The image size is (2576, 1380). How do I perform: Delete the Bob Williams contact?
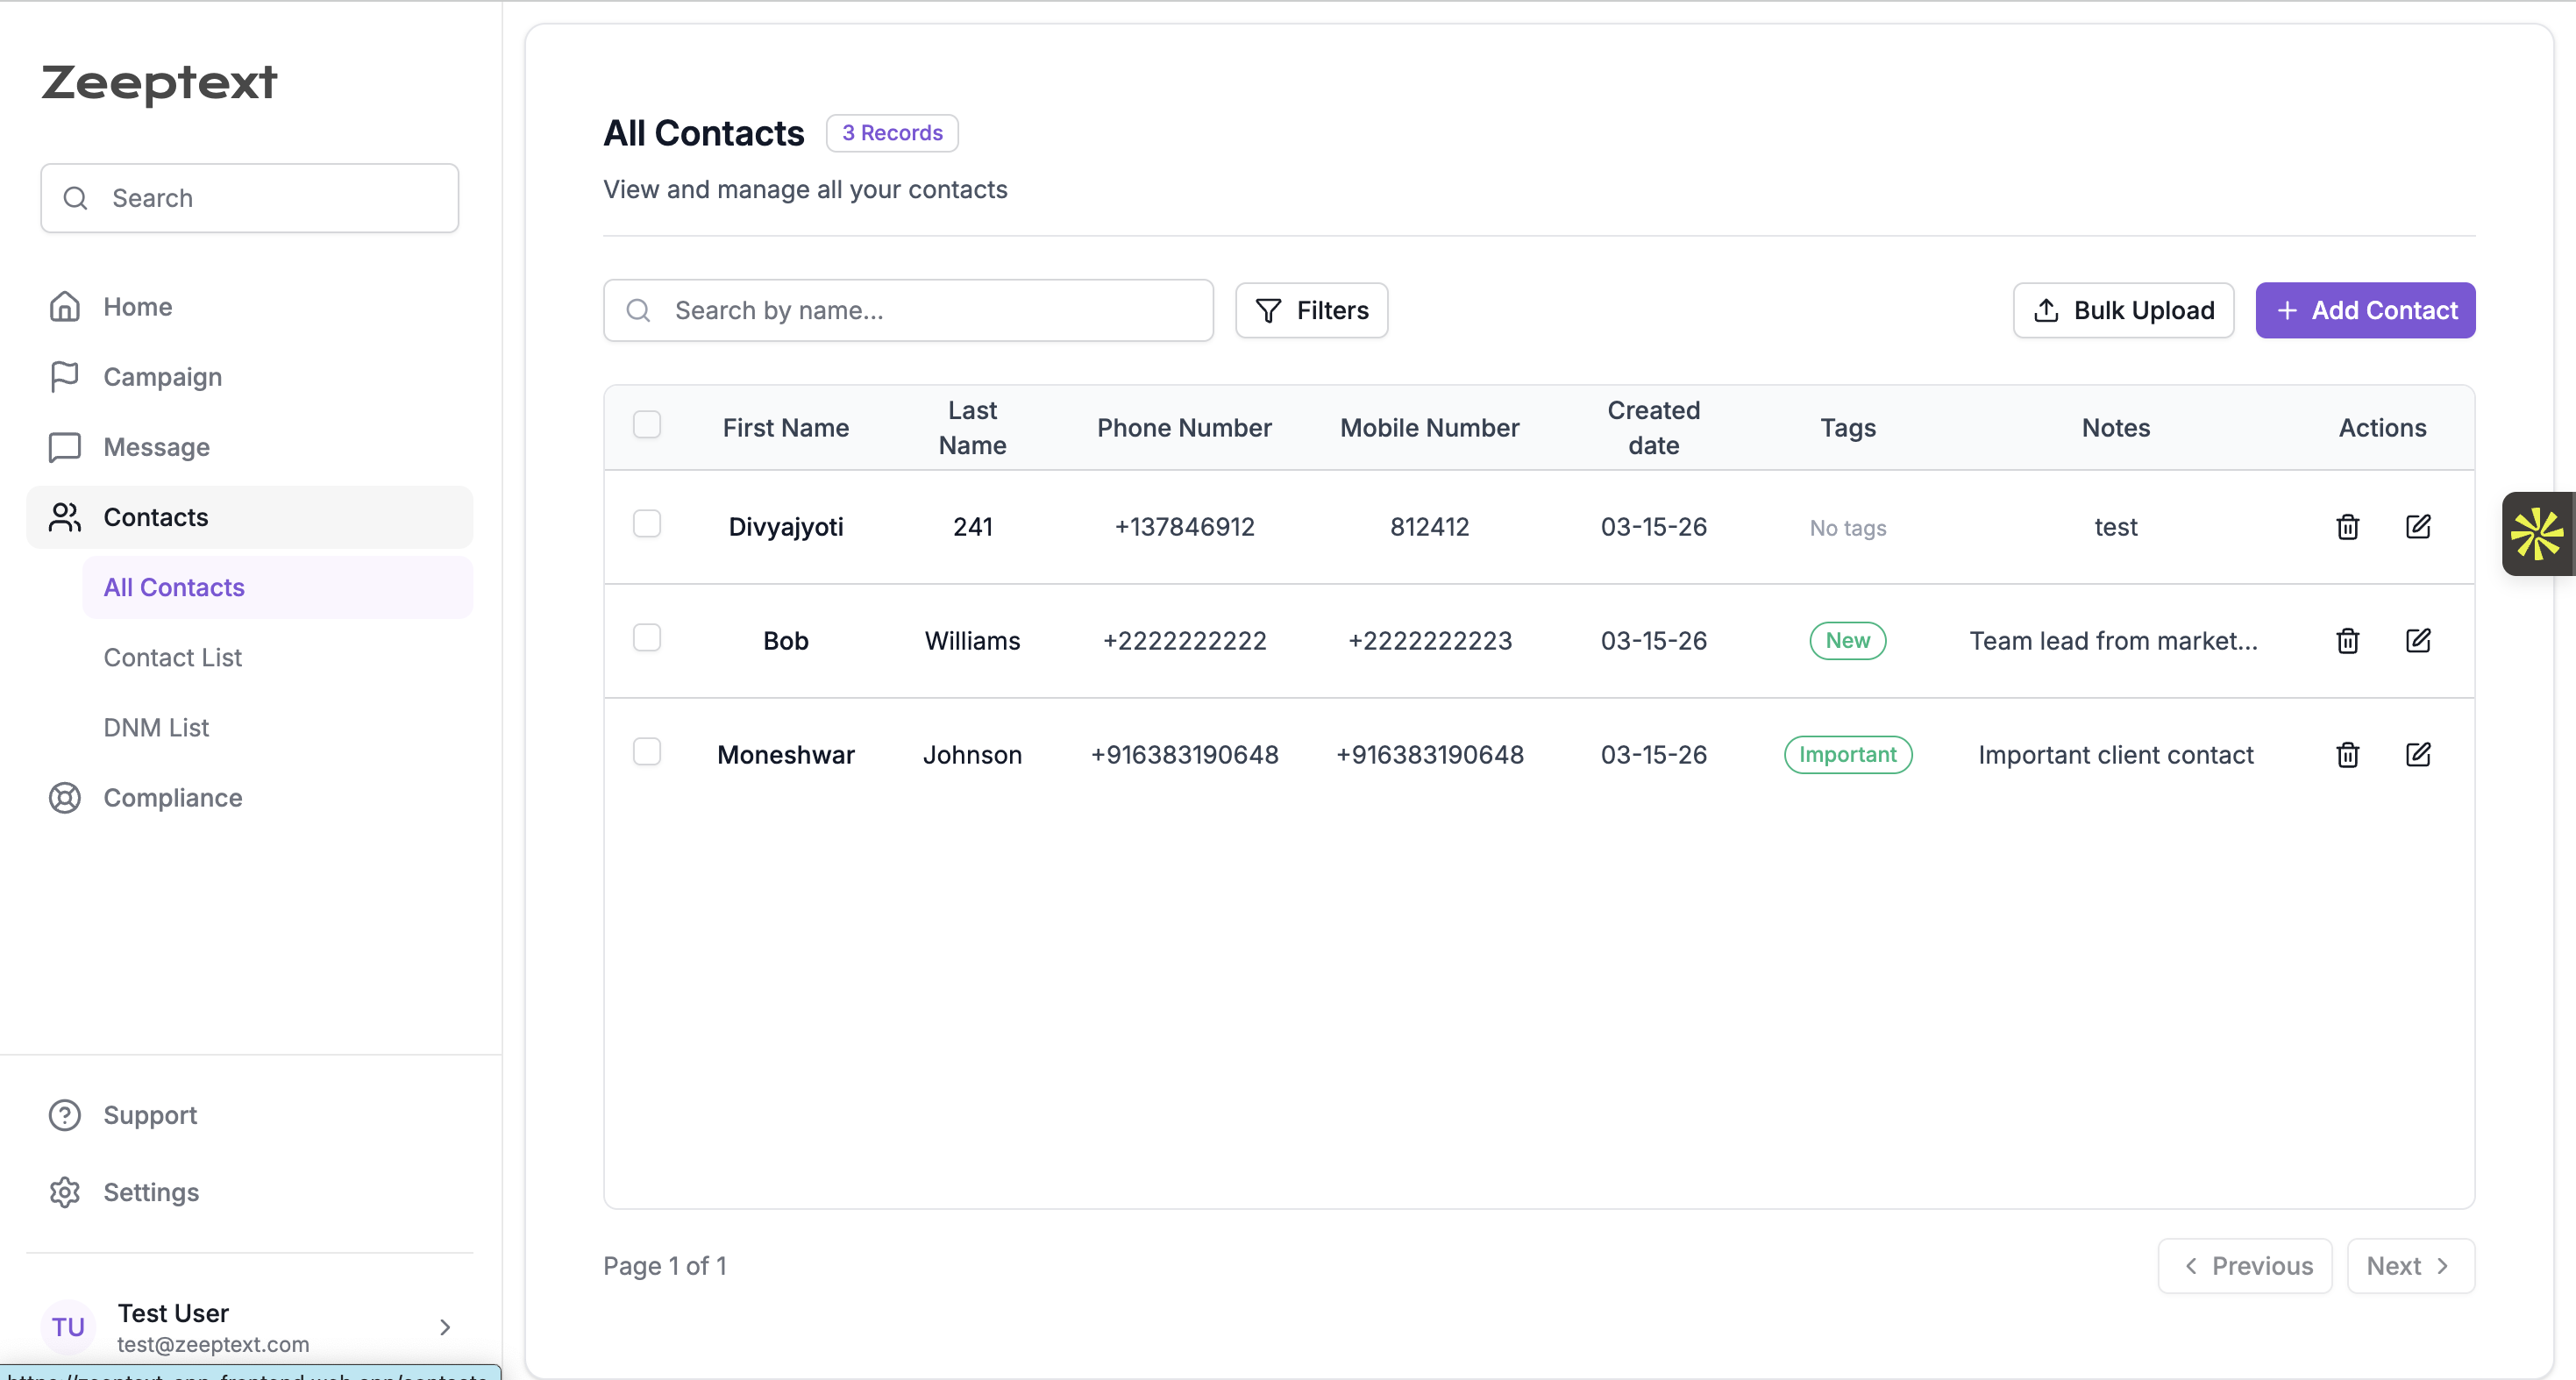tap(2347, 641)
